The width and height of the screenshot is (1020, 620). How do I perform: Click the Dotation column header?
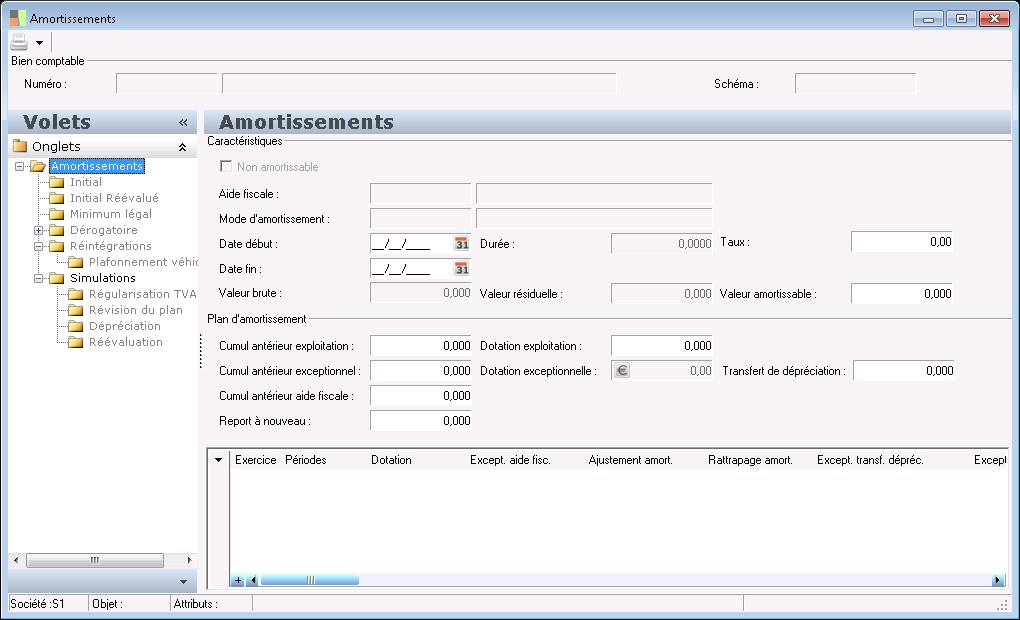point(391,460)
